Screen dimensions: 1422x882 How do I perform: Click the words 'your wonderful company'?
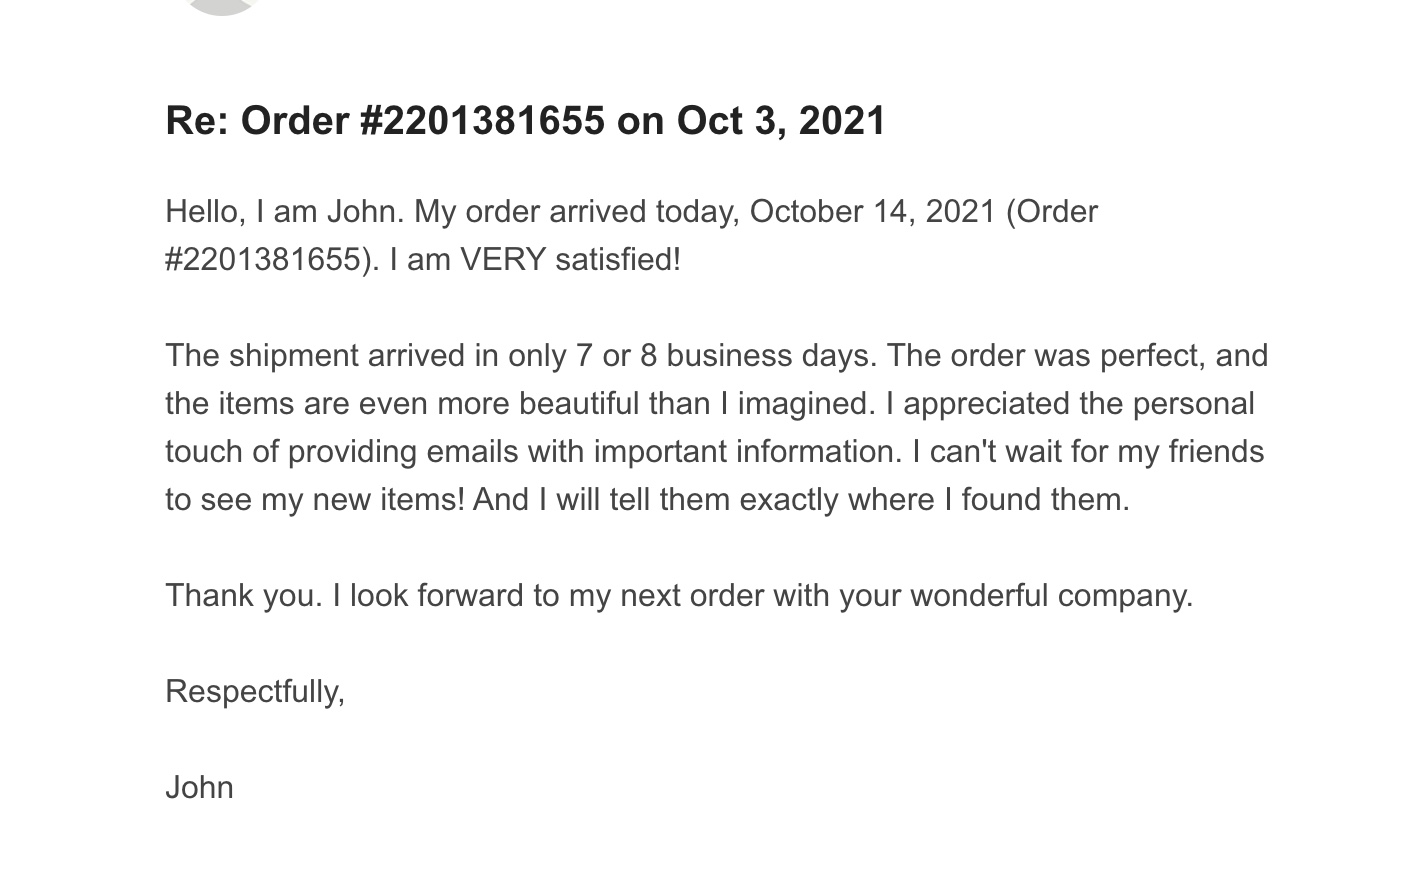[1015, 596]
